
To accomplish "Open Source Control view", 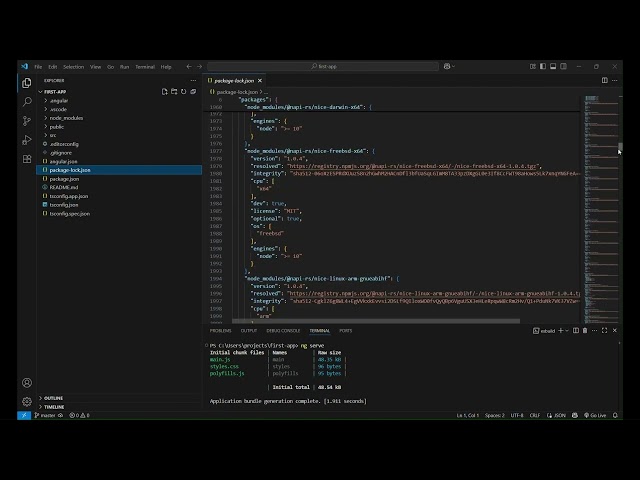I will [27, 121].
